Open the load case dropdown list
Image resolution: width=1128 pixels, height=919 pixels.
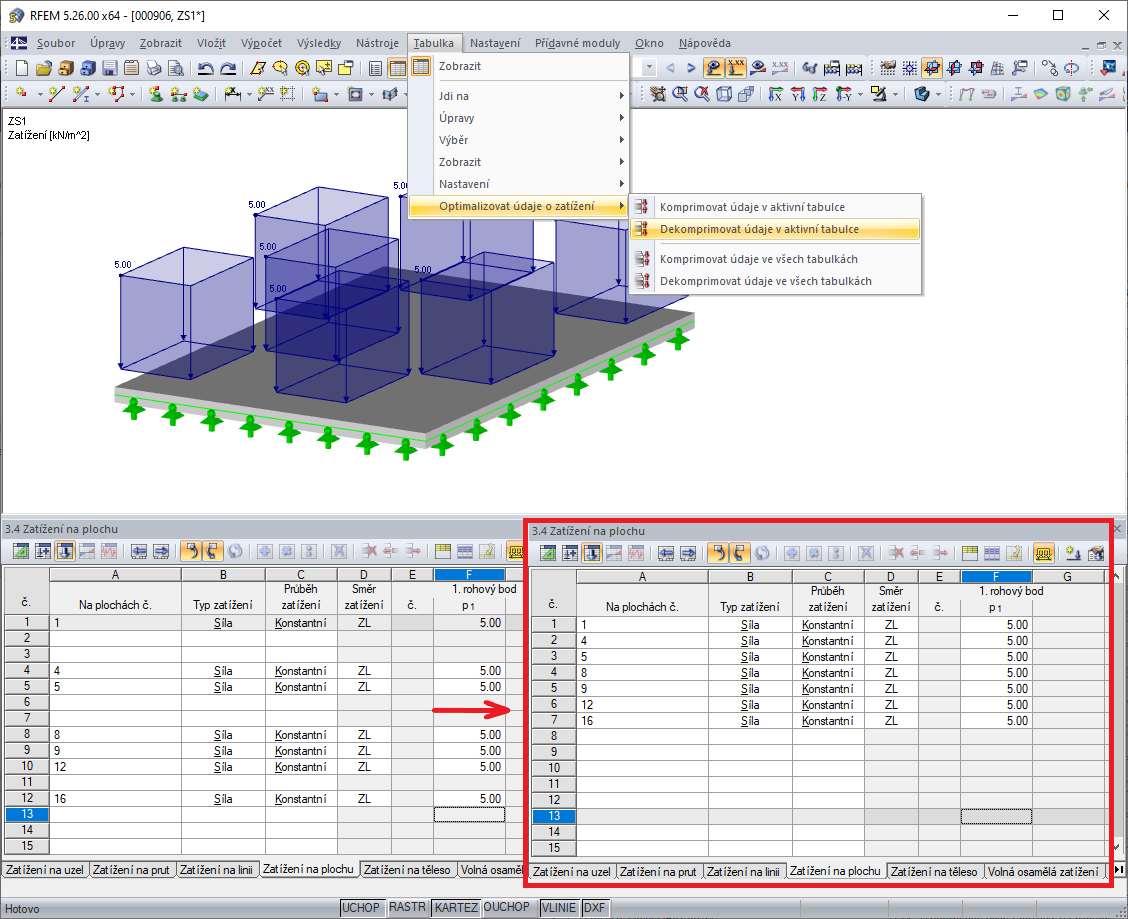[x=649, y=68]
